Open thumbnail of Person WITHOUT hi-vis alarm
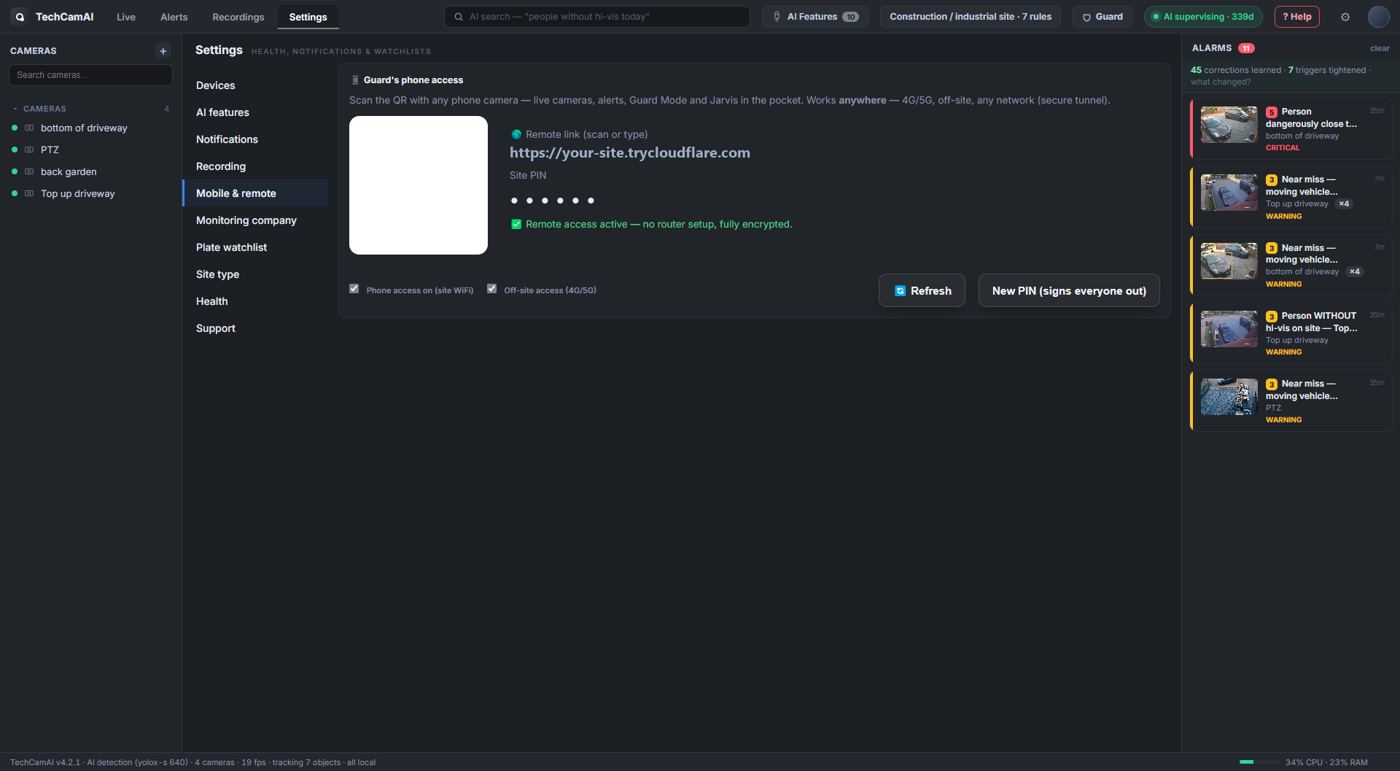Image resolution: width=1400 pixels, height=771 pixels. (1229, 329)
